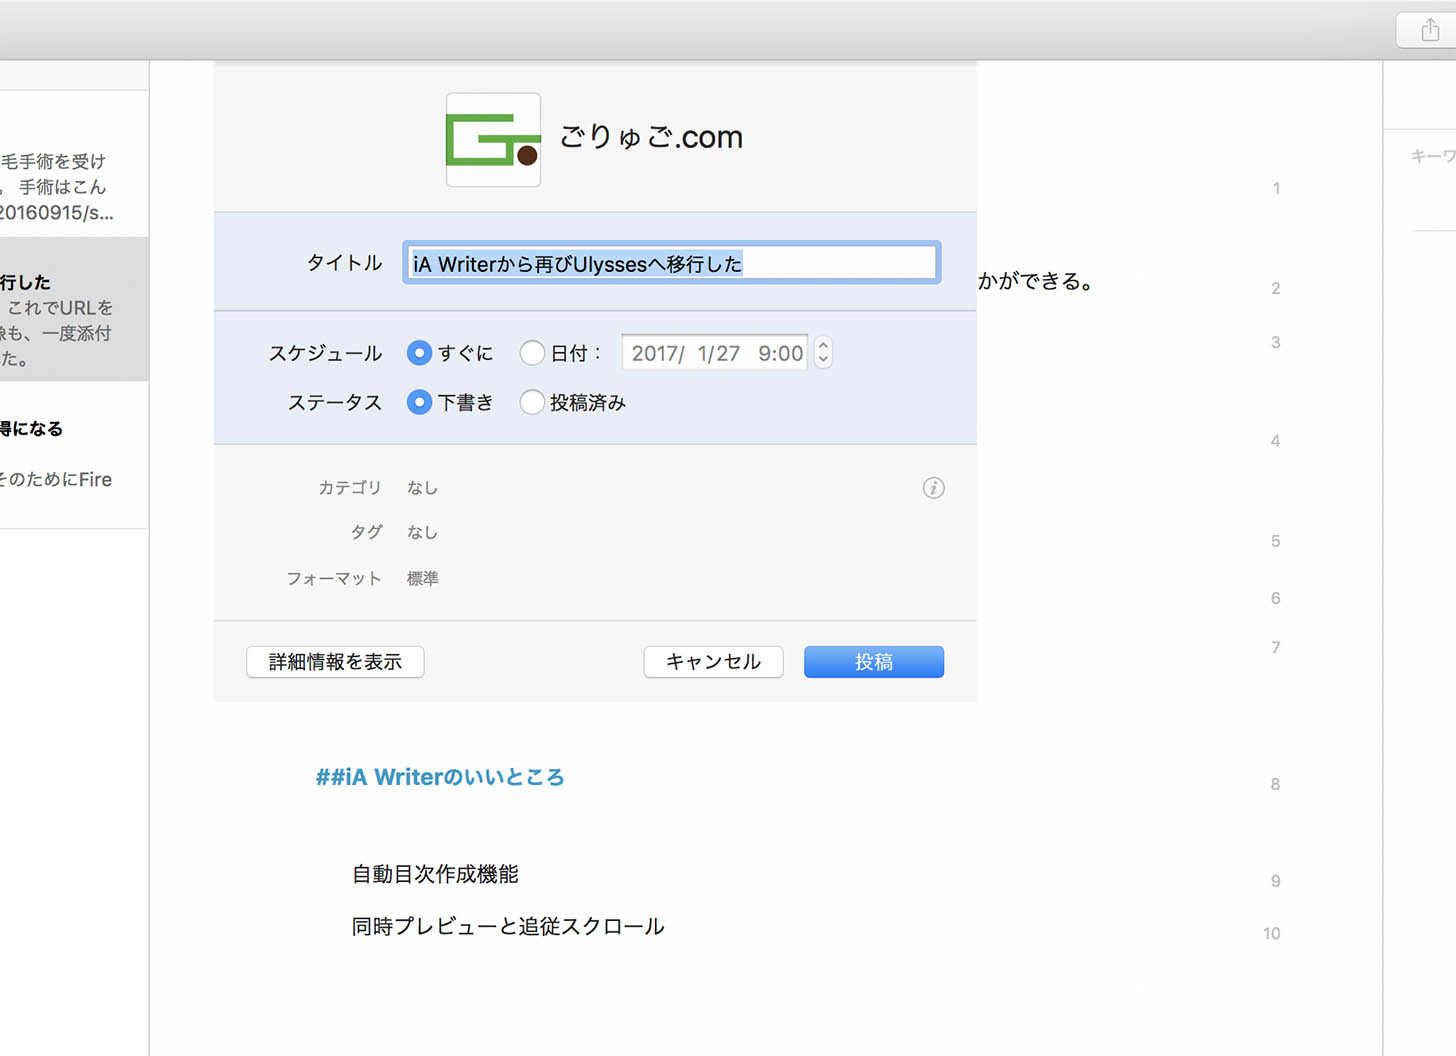Viewport: 1456px width, 1056px height.
Task: Open 詳細情報を表示 for more details
Action: (x=334, y=661)
